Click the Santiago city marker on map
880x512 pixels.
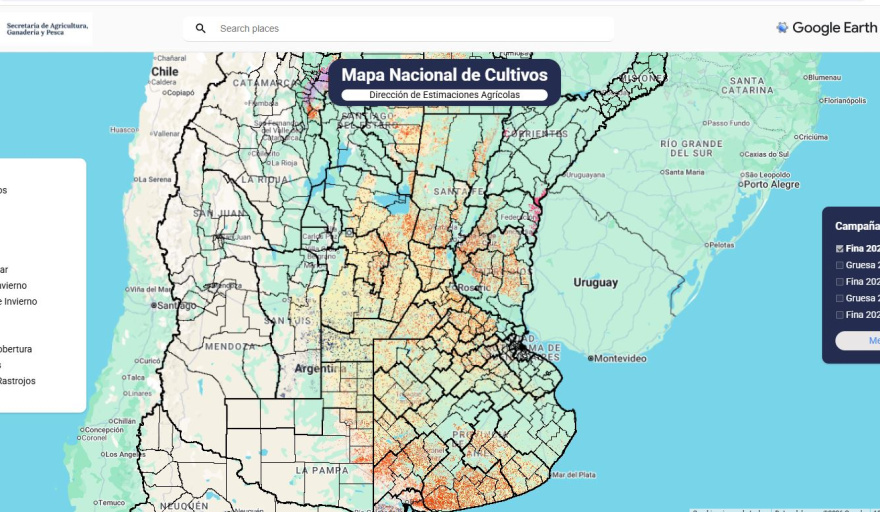point(154,305)
